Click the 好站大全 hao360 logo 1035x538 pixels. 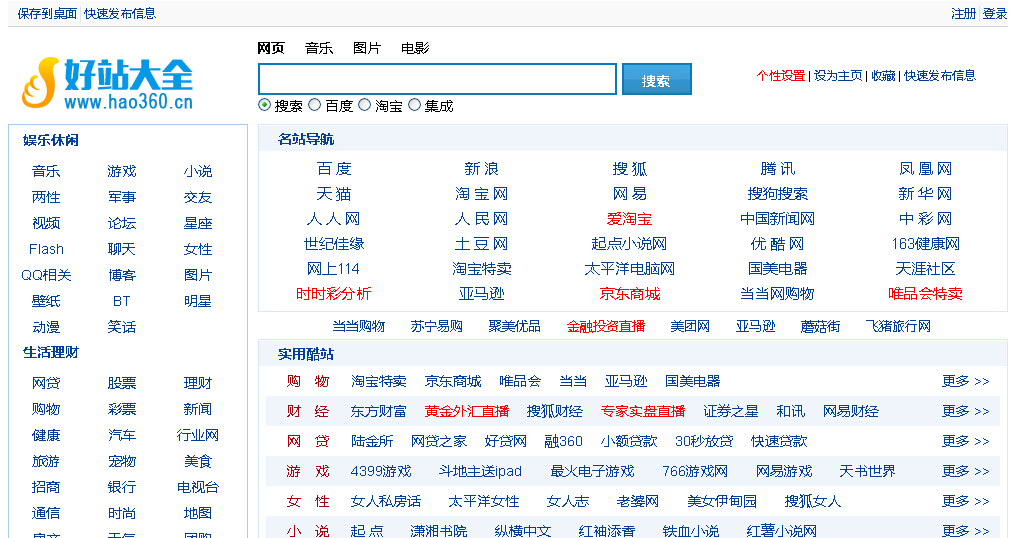[x=107, y=83]
